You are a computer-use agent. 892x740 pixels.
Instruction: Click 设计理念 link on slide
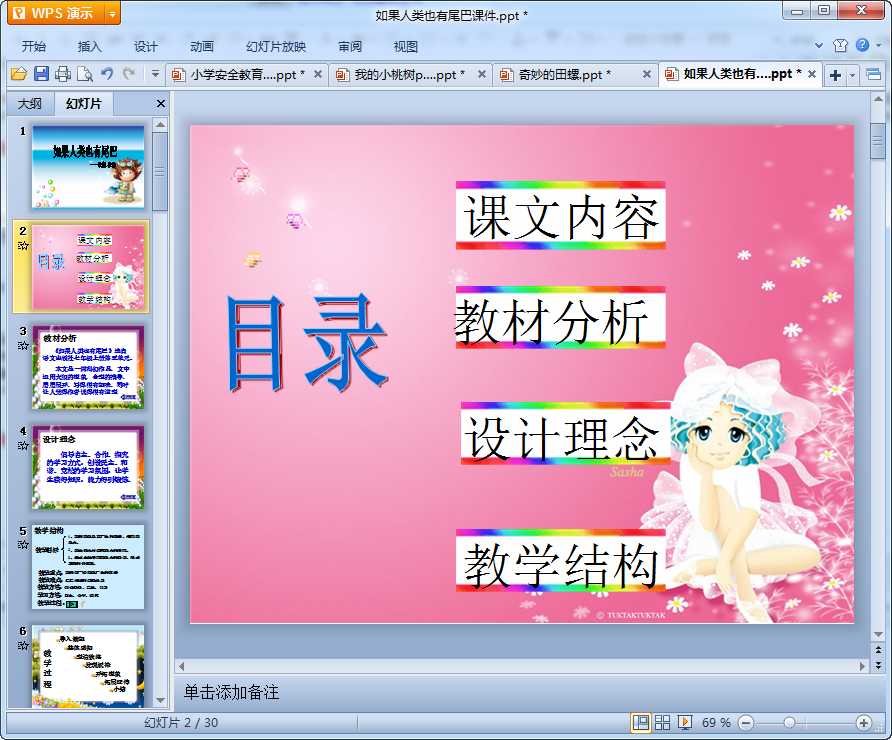point(565,435)
